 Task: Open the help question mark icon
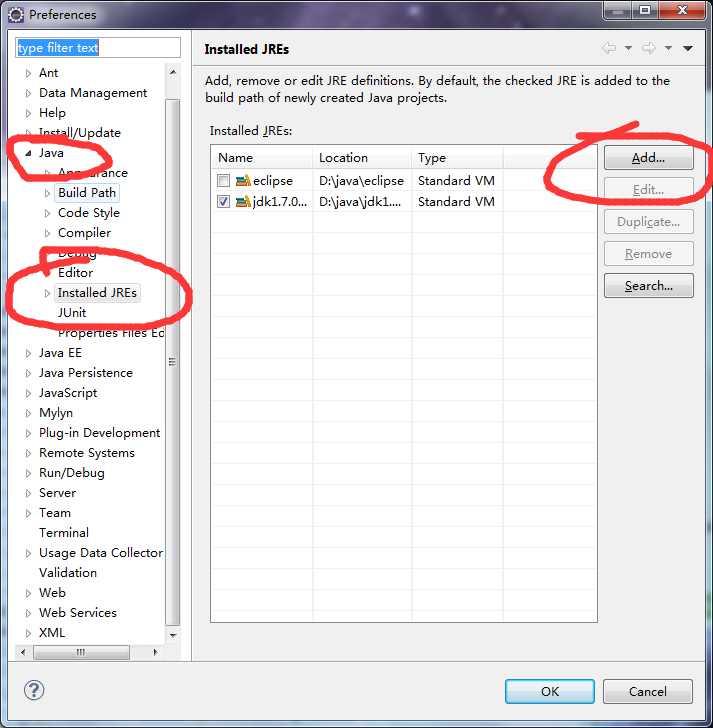pos(34,690)
